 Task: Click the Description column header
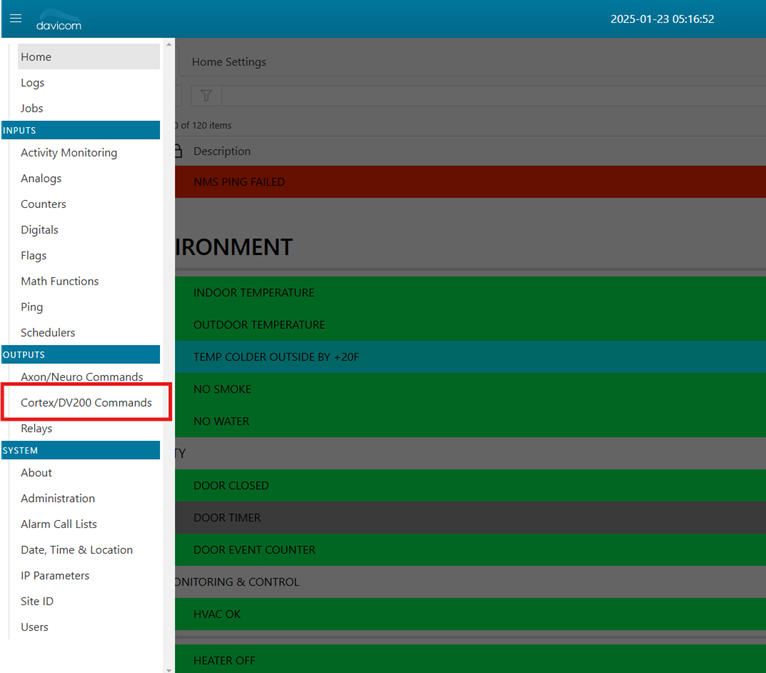(222, 151)
